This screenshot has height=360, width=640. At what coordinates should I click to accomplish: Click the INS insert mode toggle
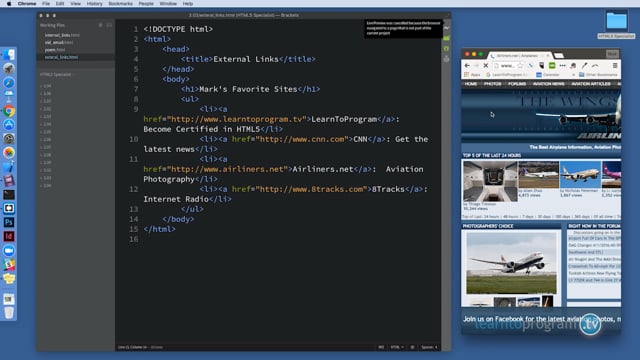pos(381,347)
